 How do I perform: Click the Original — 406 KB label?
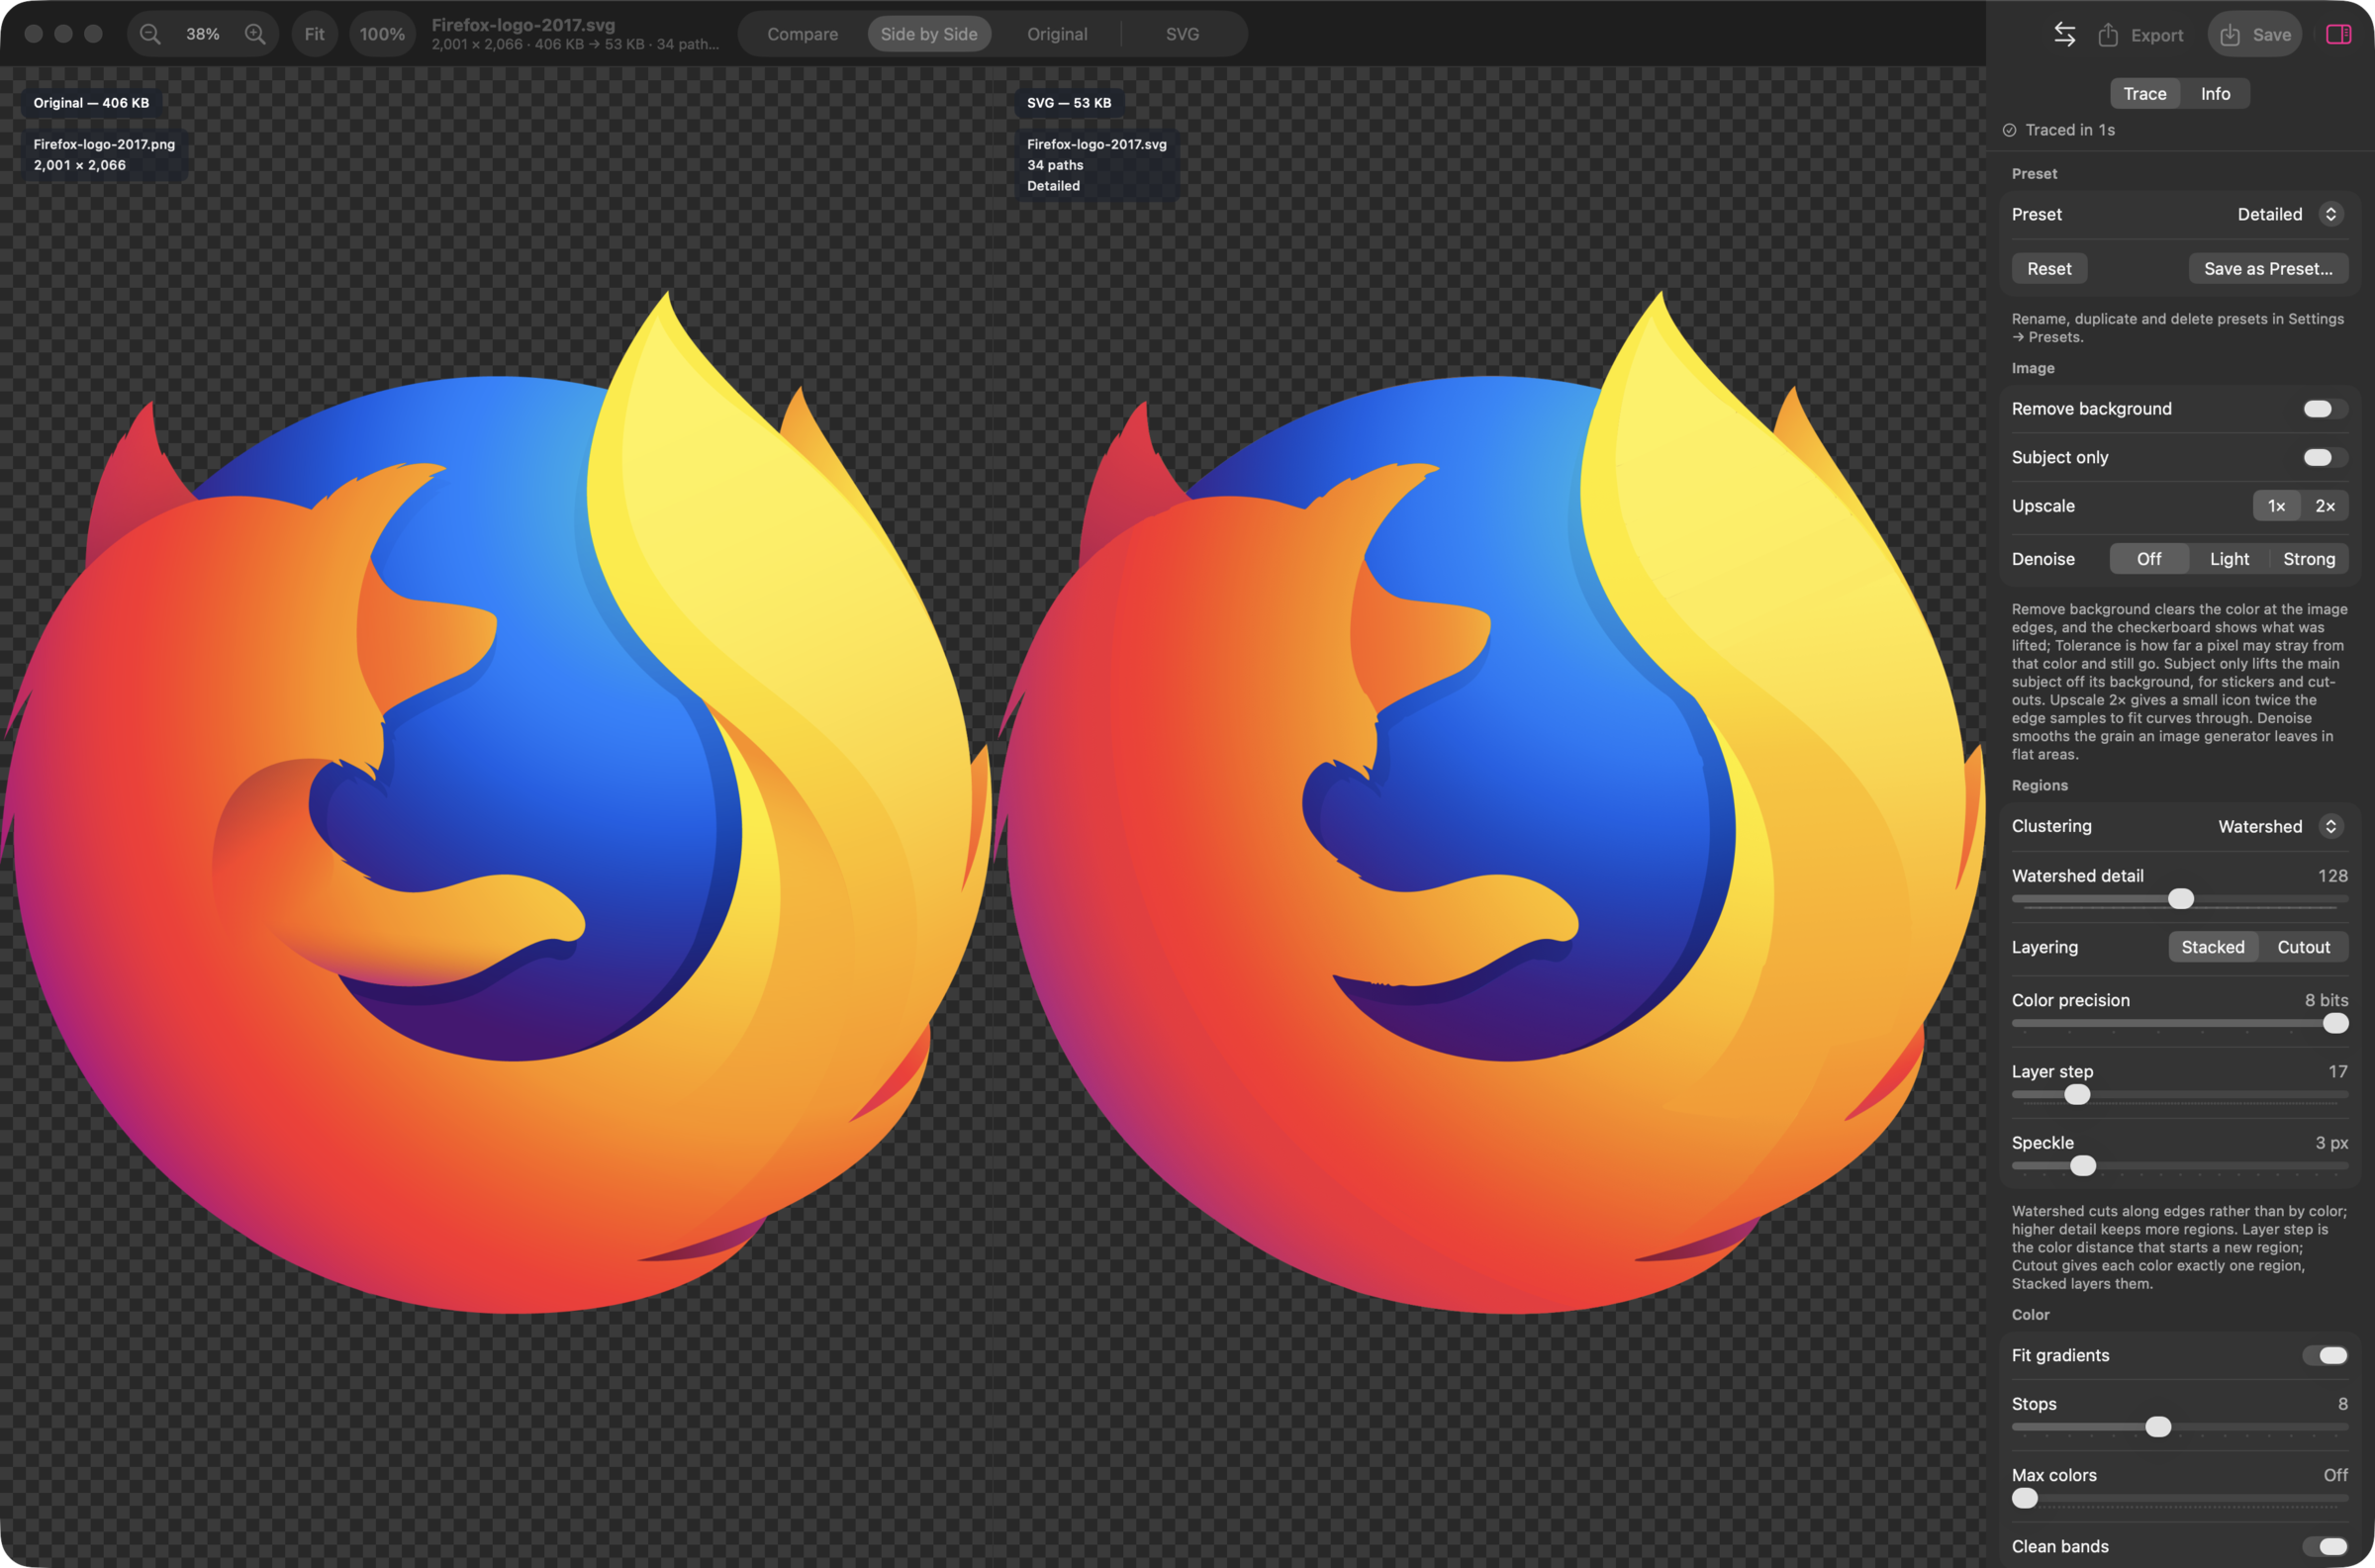[91, 103]
